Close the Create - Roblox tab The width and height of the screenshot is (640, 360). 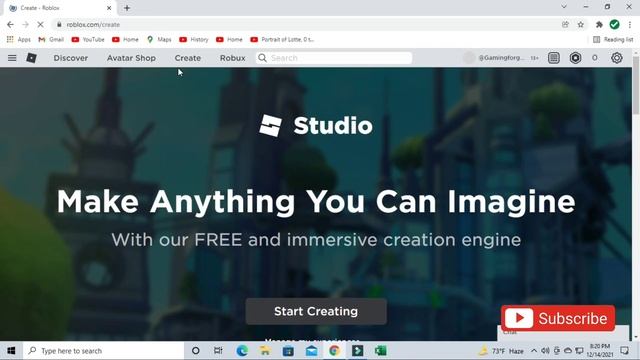(109, 8)
